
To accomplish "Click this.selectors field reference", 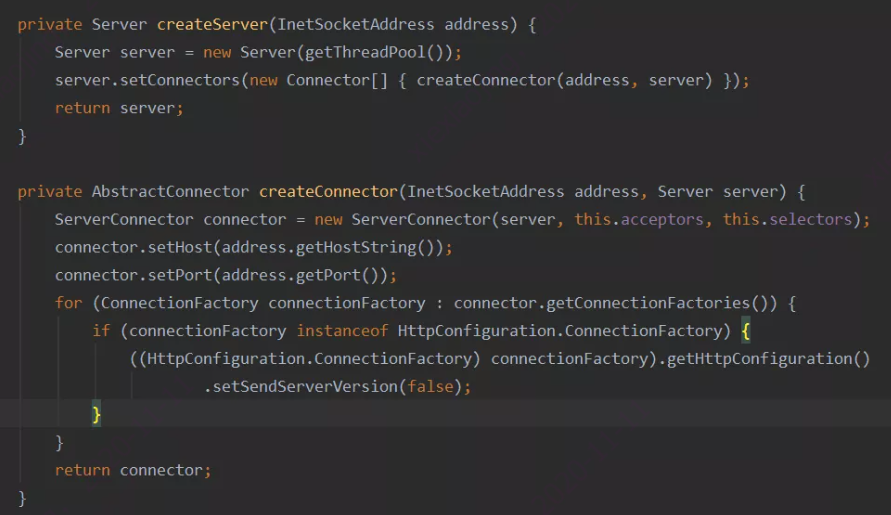I will pos(787,219).
